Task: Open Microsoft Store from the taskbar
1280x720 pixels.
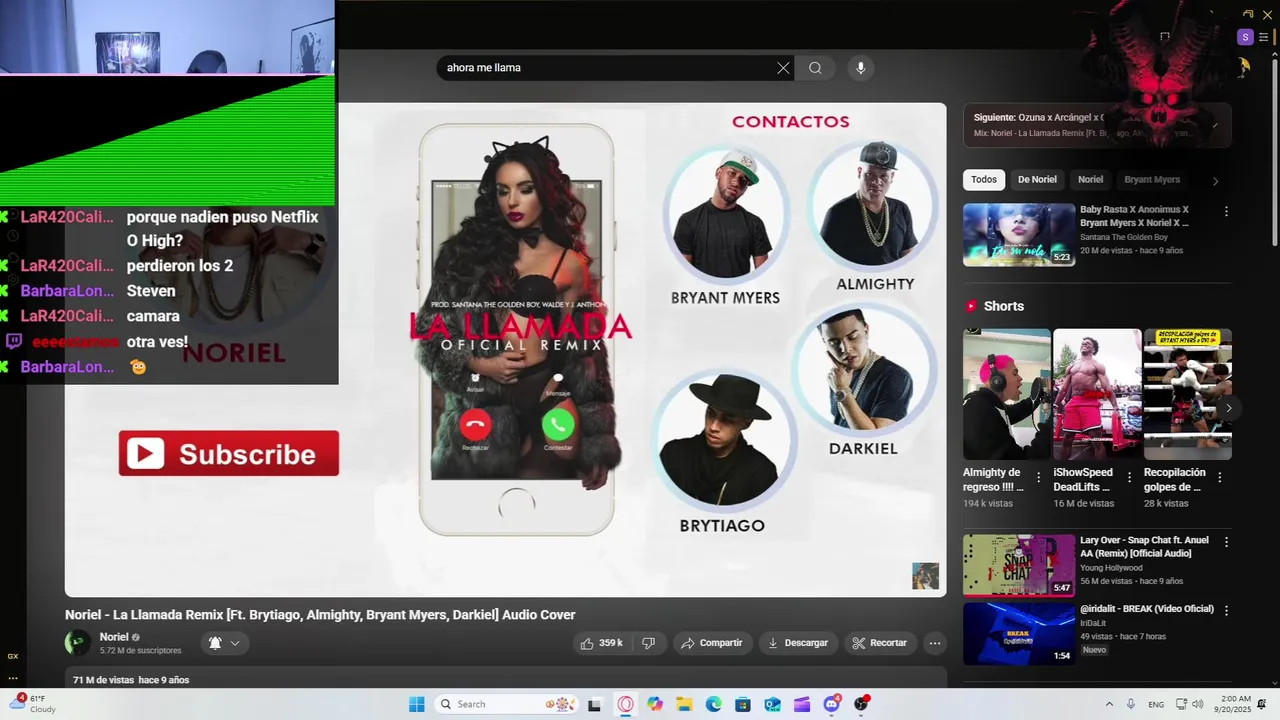Action: [x=743, y=704]
